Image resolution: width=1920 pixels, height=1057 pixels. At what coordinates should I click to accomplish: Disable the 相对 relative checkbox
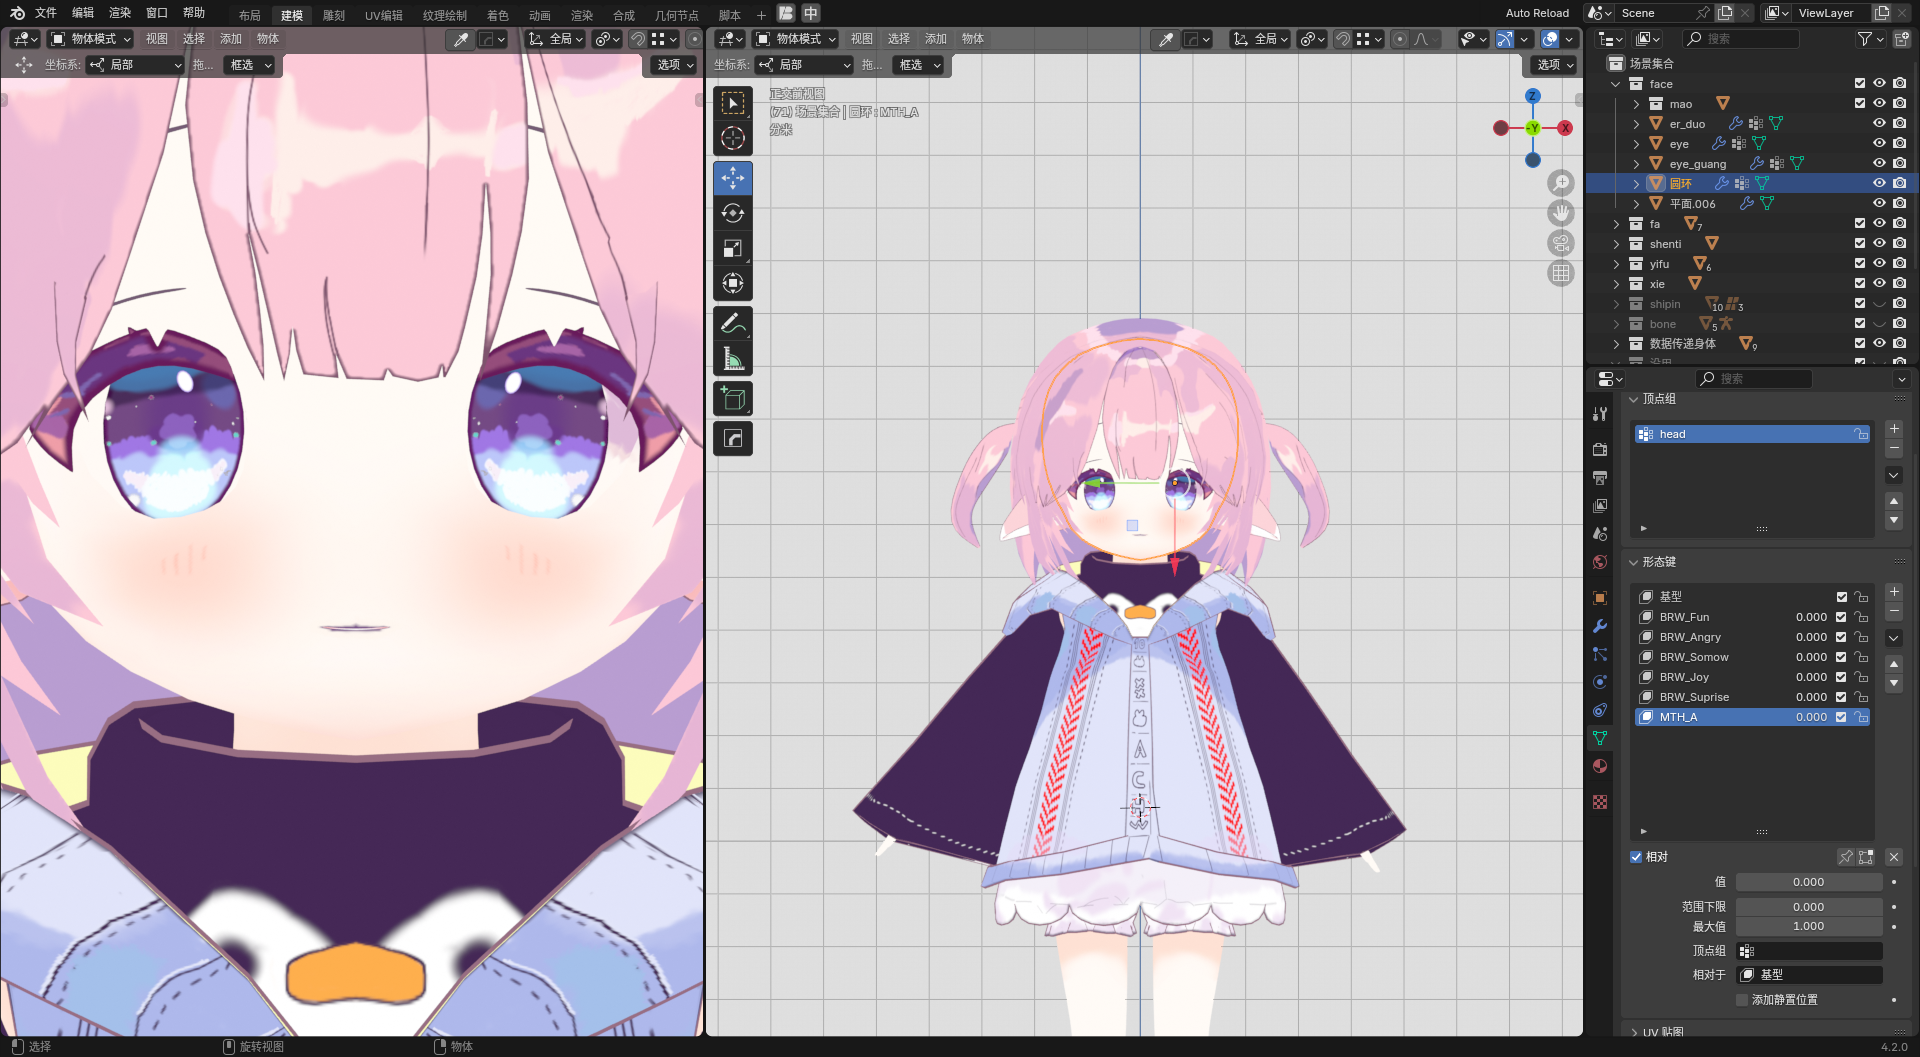click(1636, 857)
